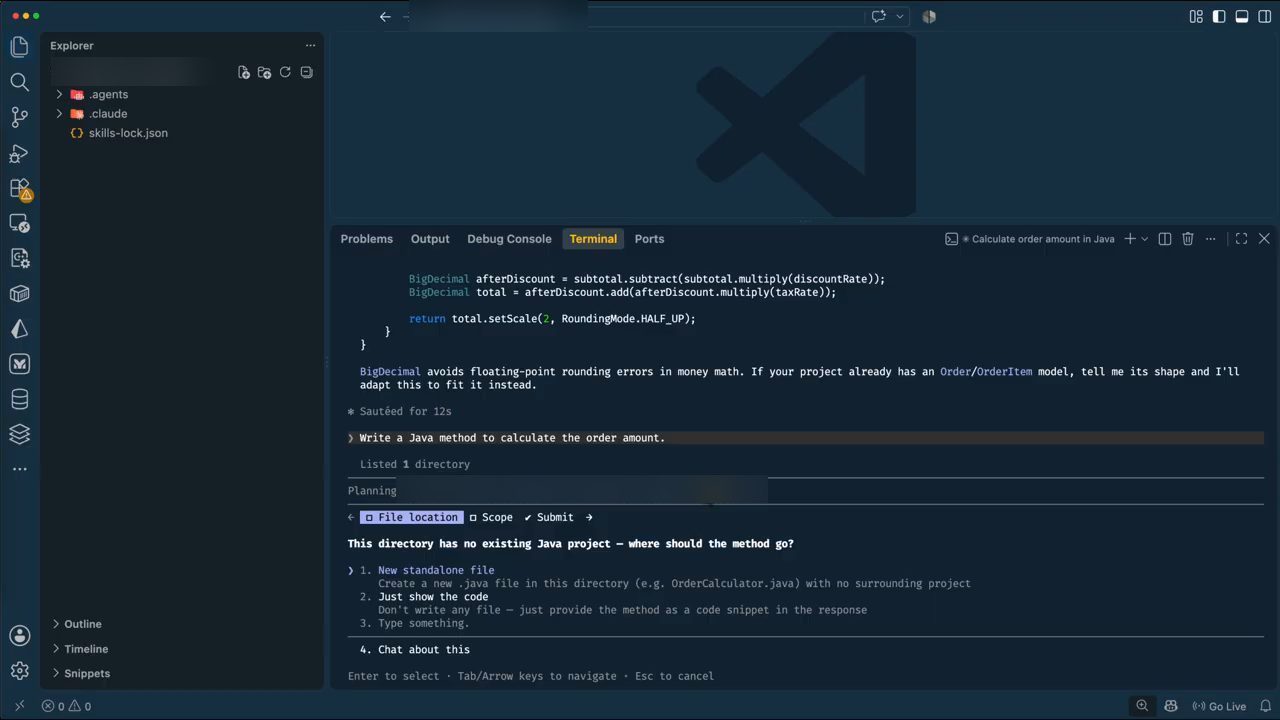
Task: Toggle the primary side bar layout button
Action: [1218, 16]
